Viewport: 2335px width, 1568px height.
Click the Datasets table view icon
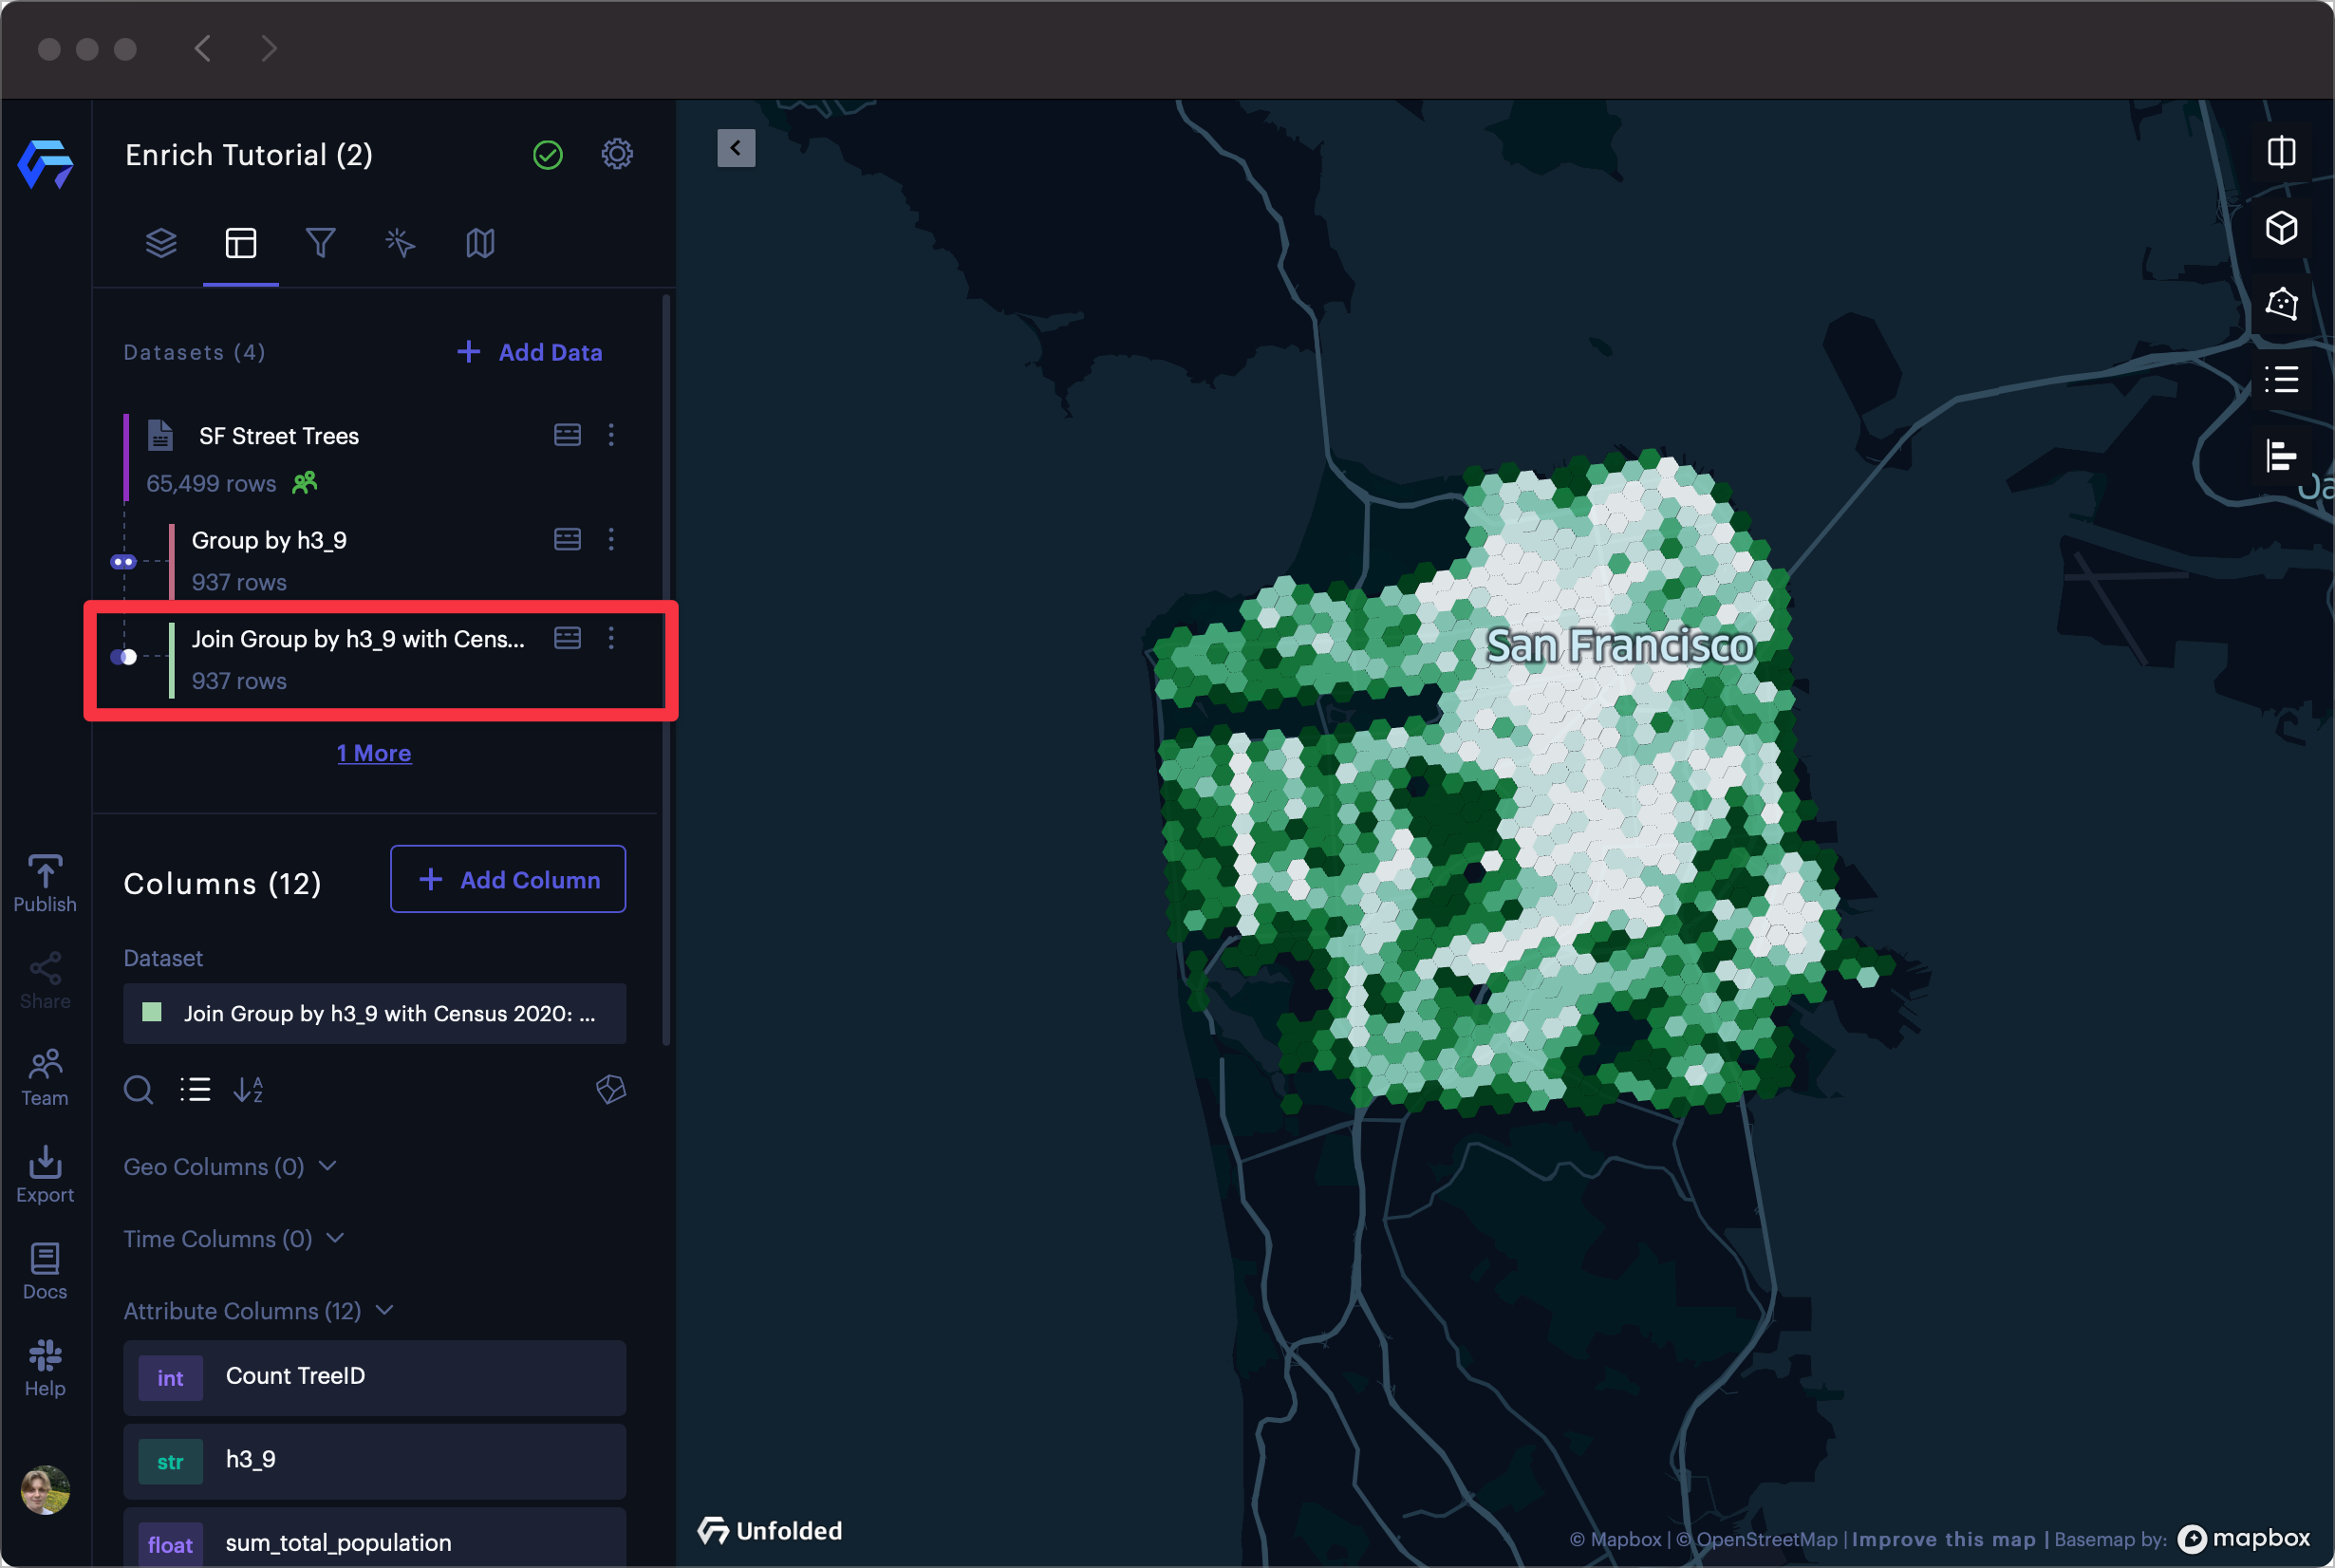[567, 639]
